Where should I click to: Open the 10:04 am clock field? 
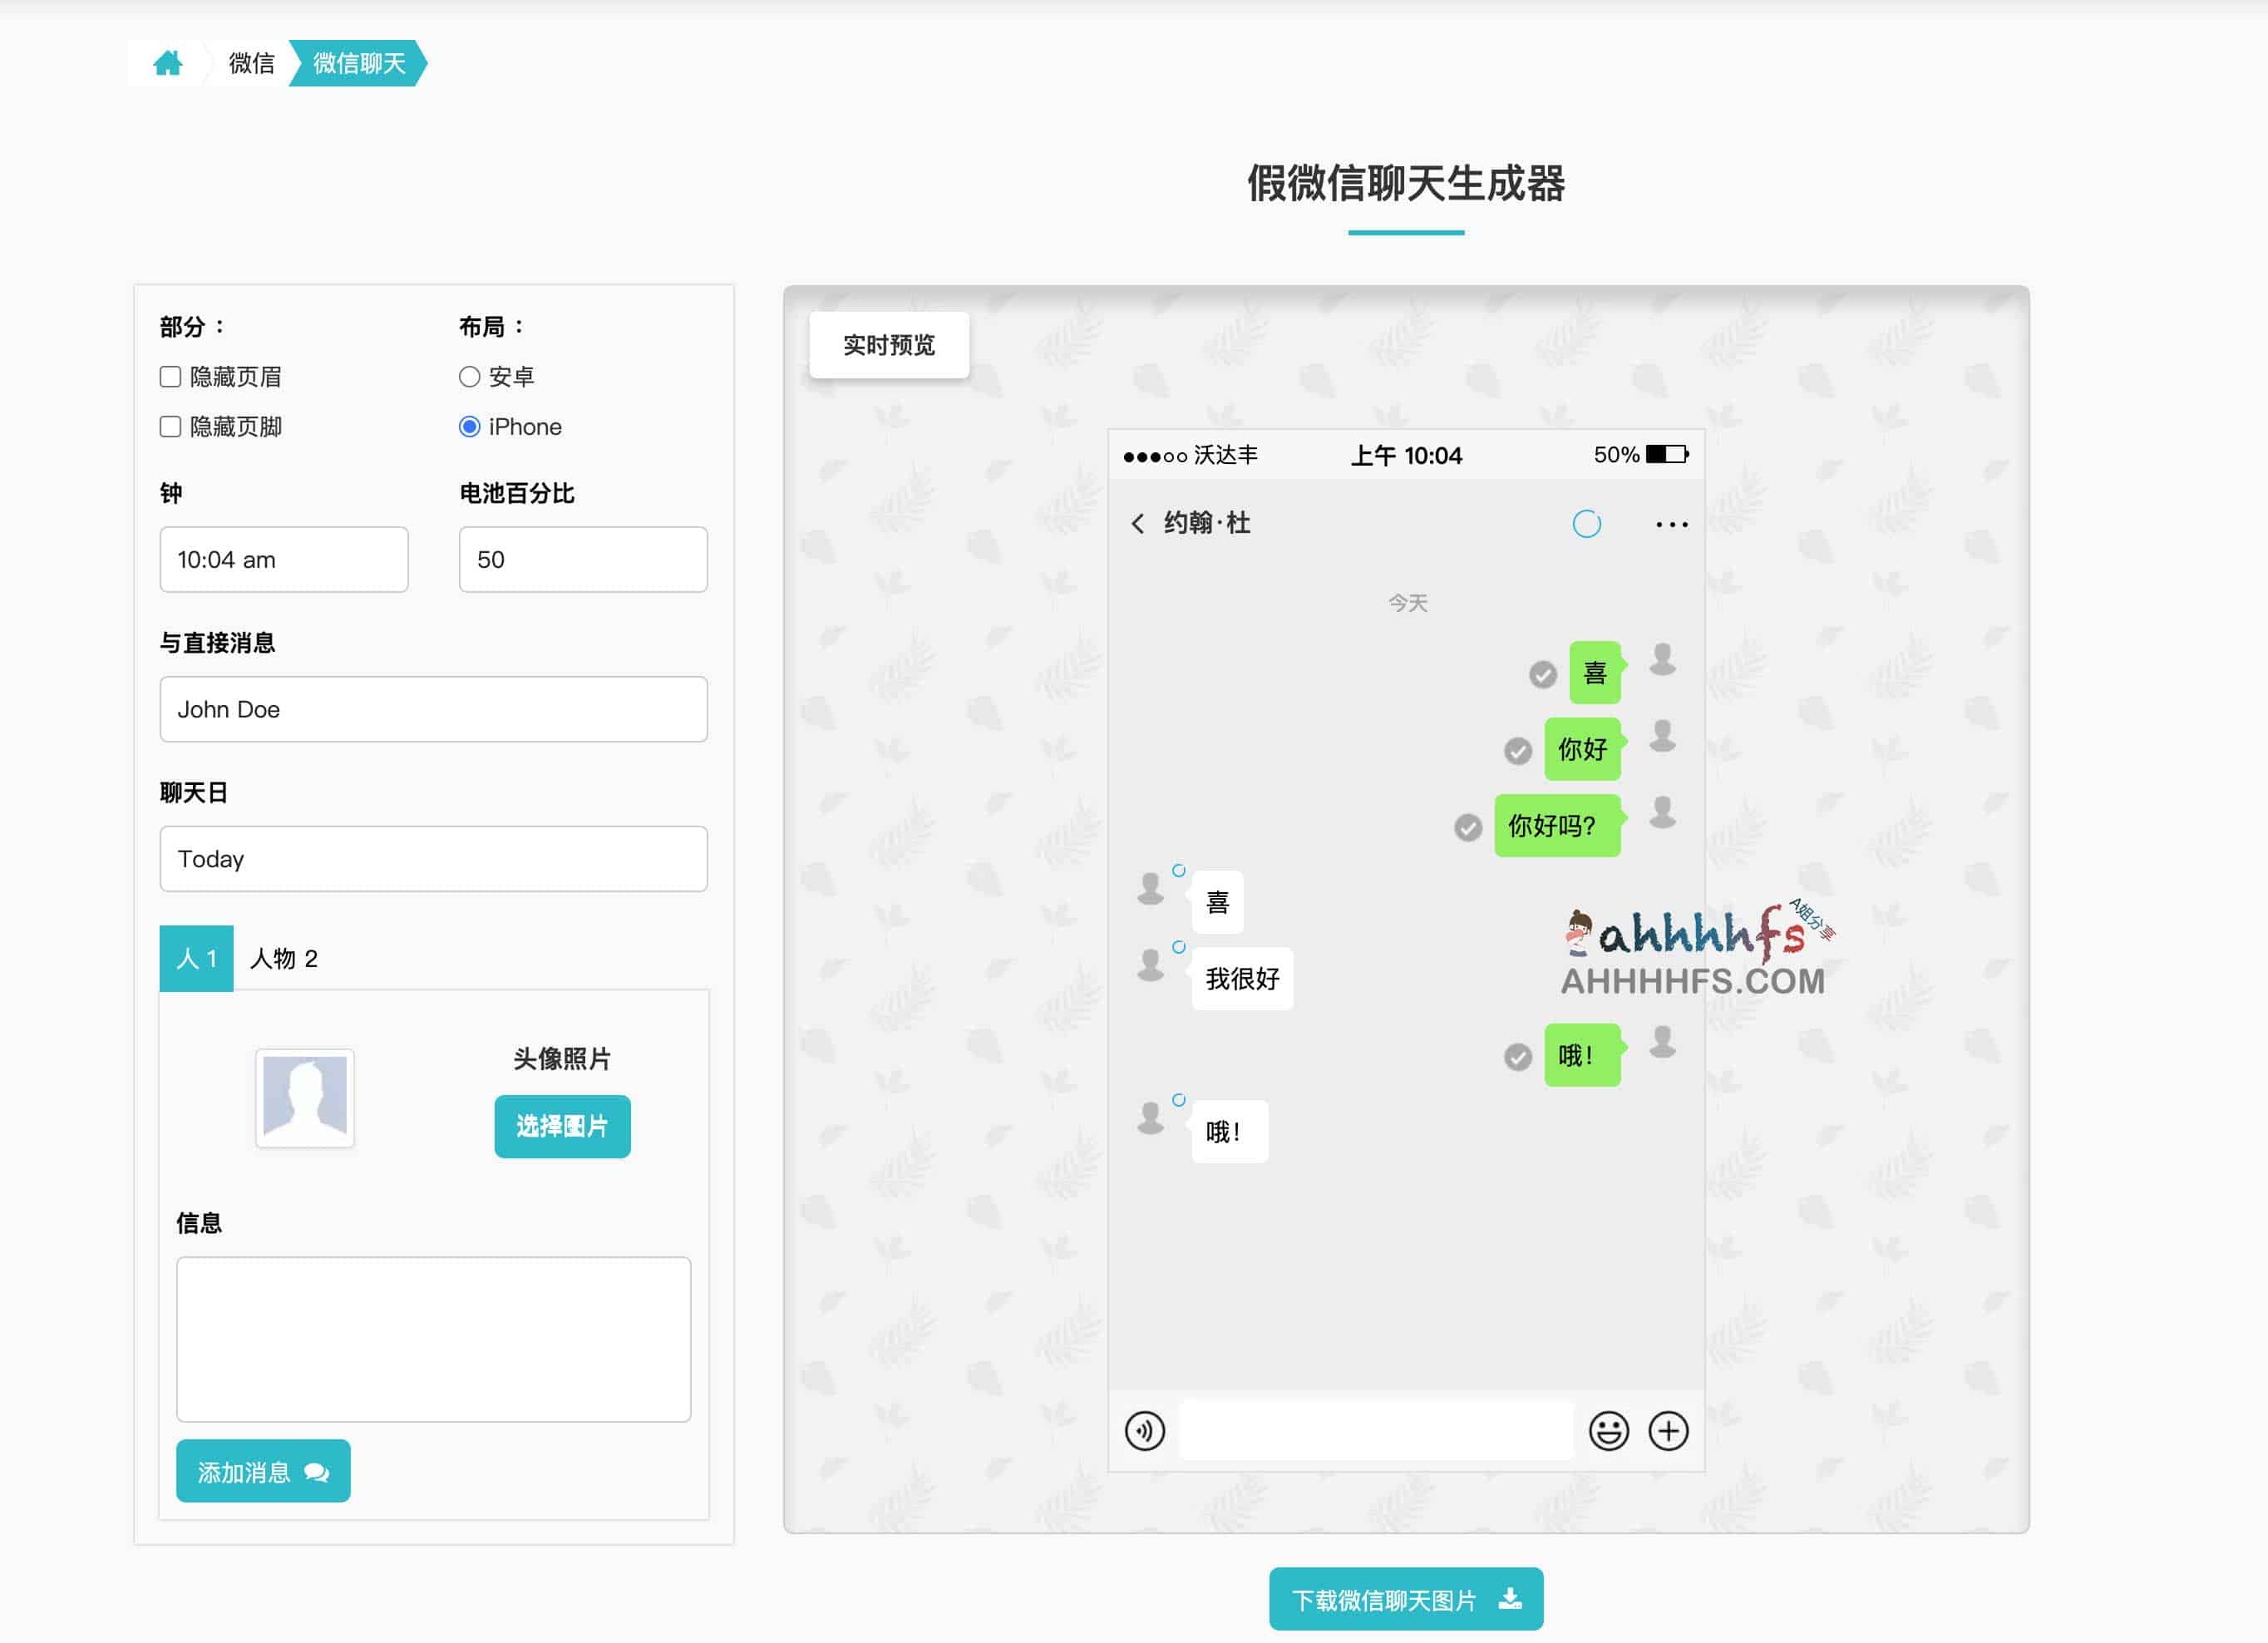pyautogui.click(x=283, y=559)
